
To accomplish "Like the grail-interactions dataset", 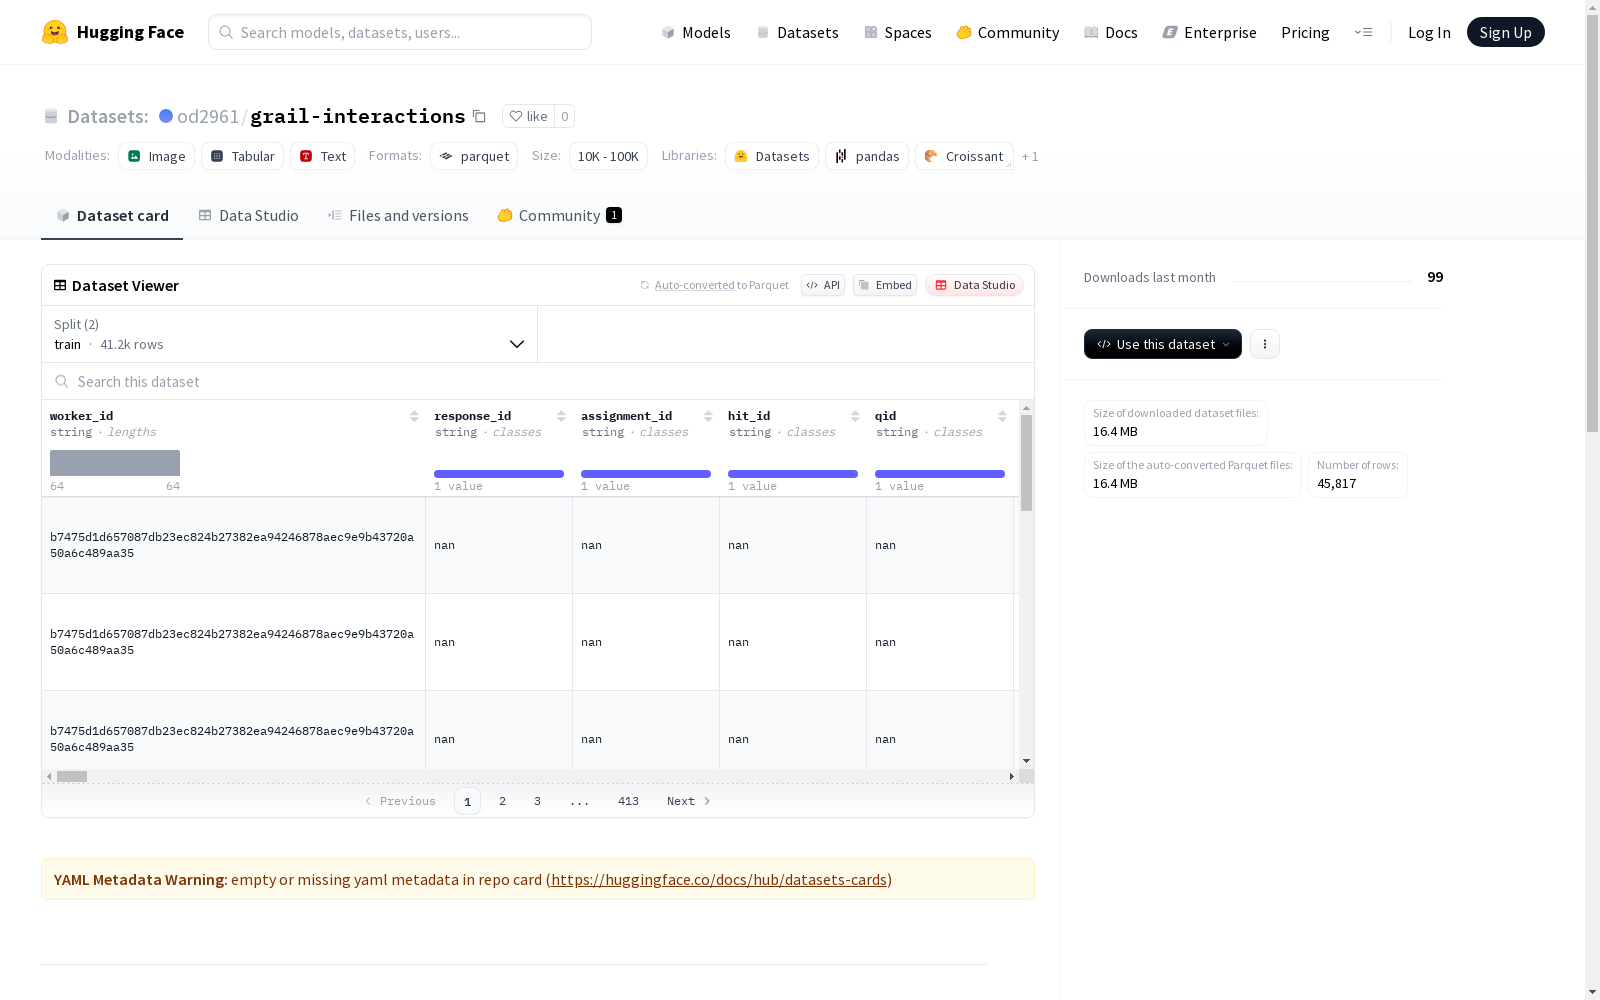I will 528,116.
